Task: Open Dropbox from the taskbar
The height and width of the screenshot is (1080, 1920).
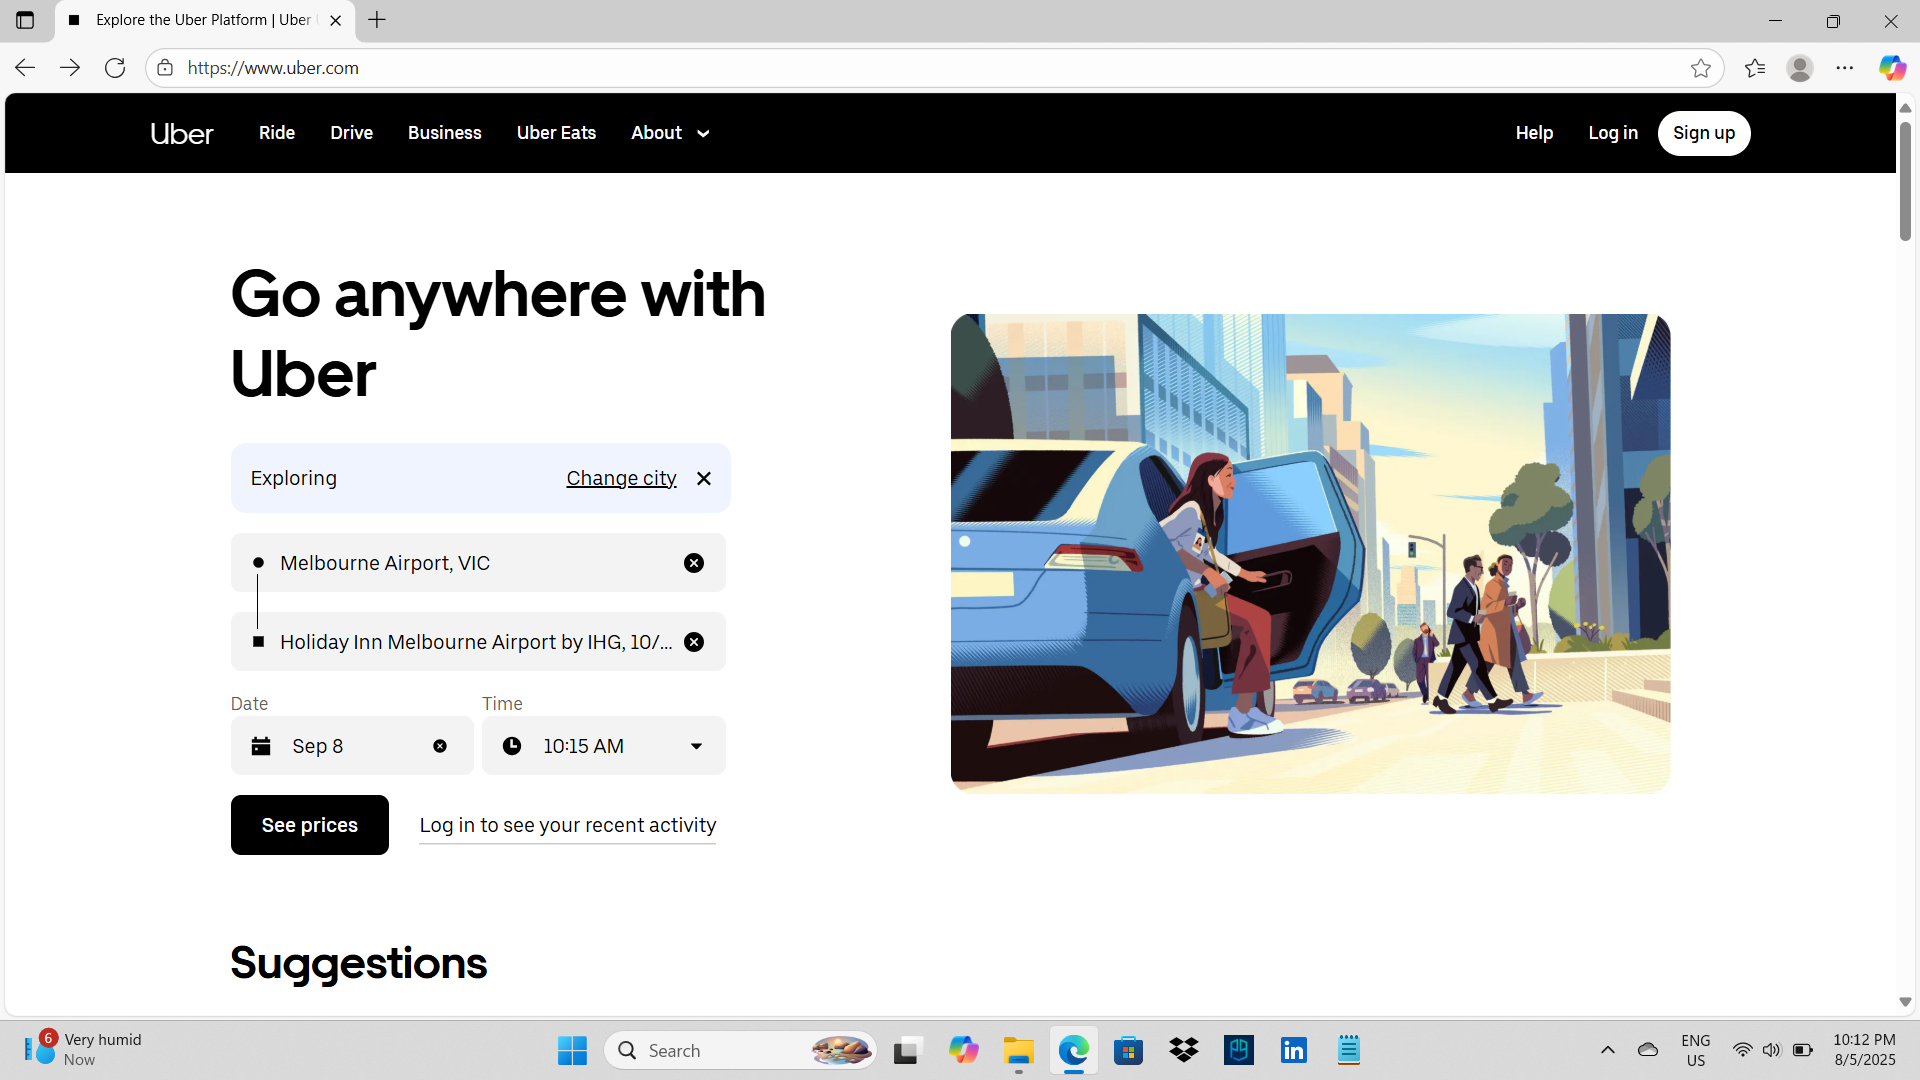Action: click(x=1184, y=1051)
